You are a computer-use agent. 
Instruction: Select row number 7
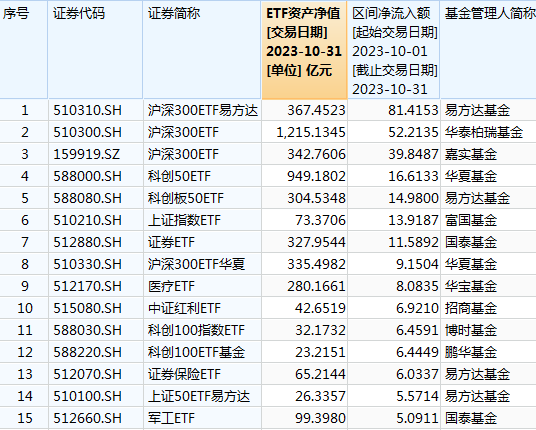pos(25,242)
